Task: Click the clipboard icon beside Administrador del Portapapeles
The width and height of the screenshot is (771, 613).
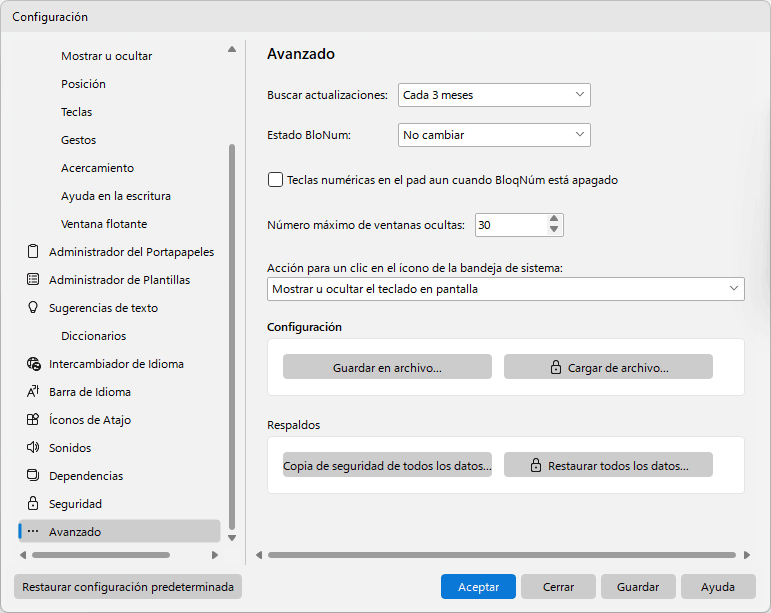Action: (x=33, y=251)
